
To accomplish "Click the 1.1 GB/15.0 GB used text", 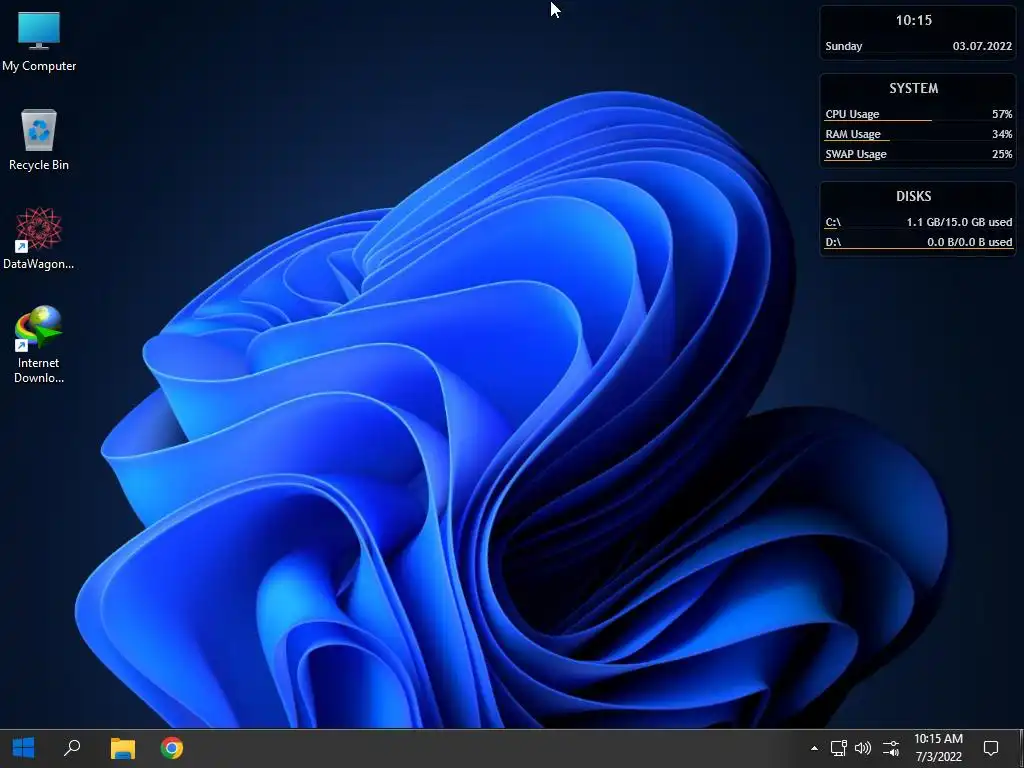I will click(959, 222).
